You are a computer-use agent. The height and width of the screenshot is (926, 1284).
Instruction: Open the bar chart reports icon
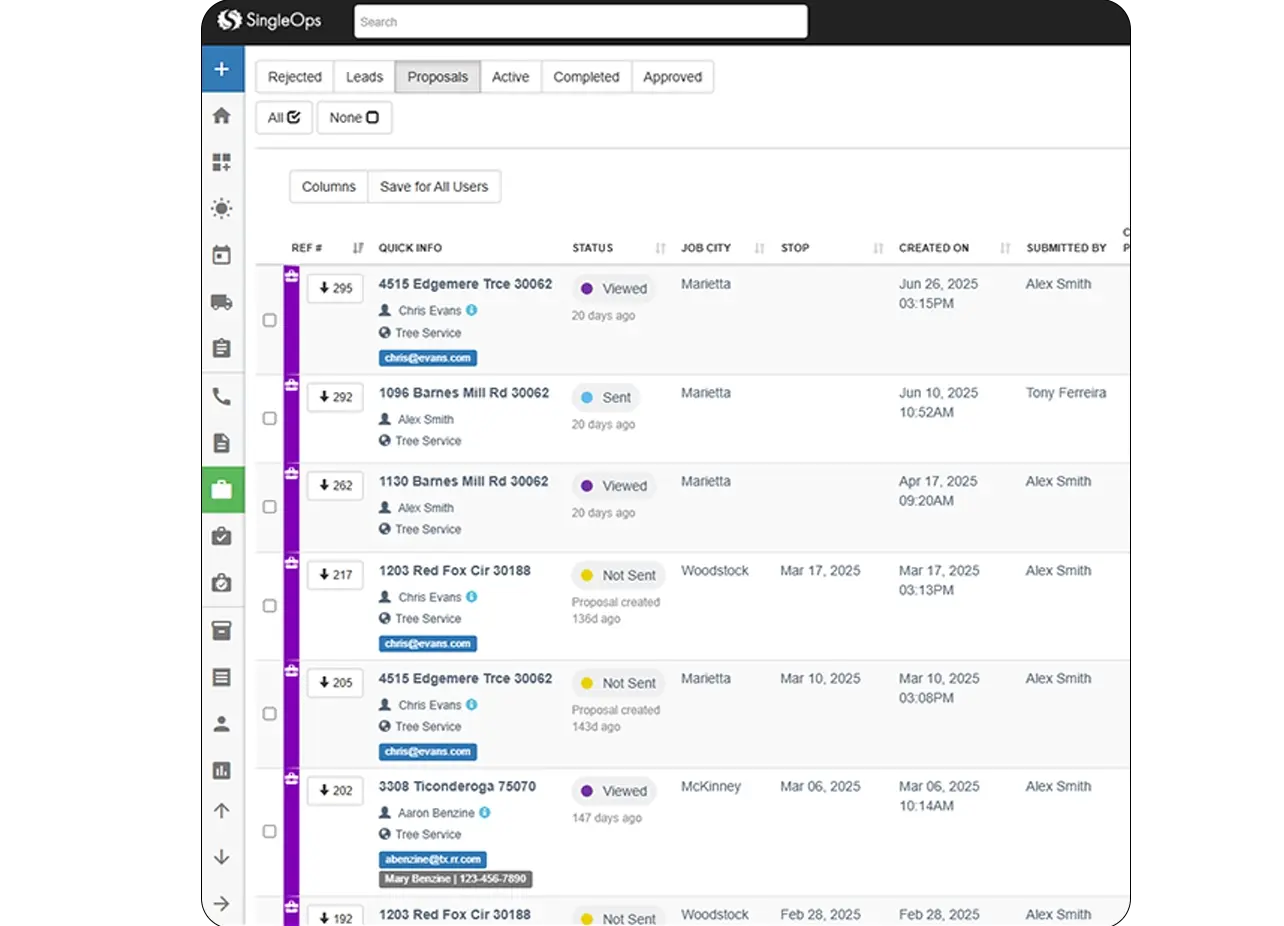[222, 770]
